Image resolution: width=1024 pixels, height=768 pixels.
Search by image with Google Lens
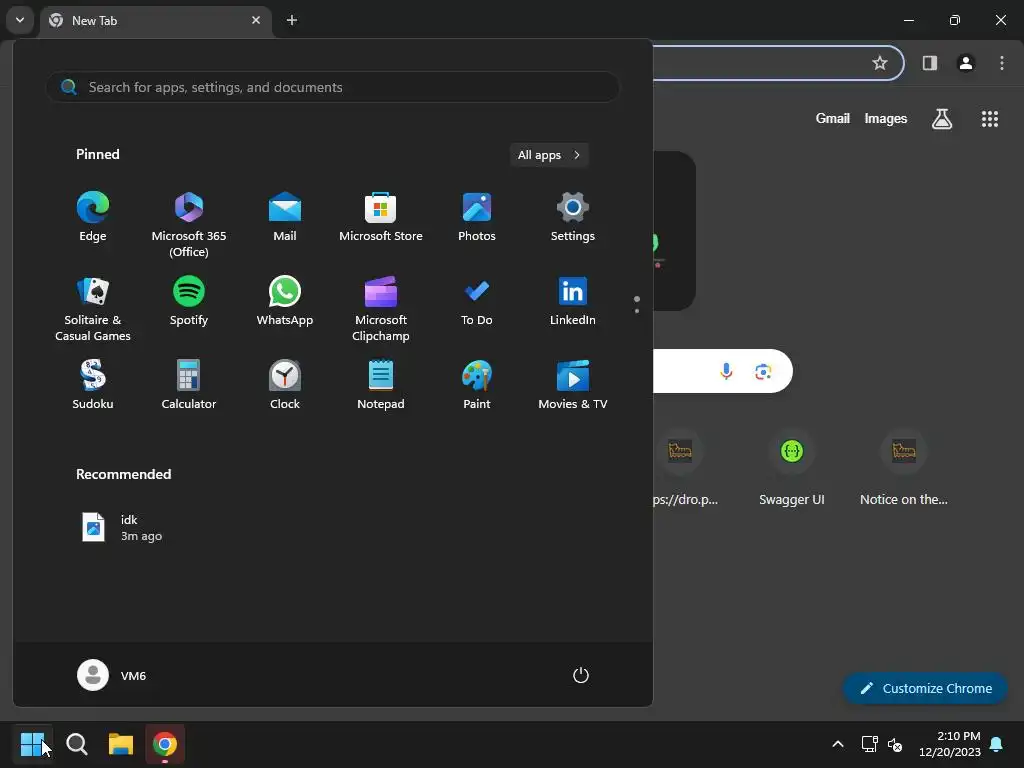click(x=763, y=372)
